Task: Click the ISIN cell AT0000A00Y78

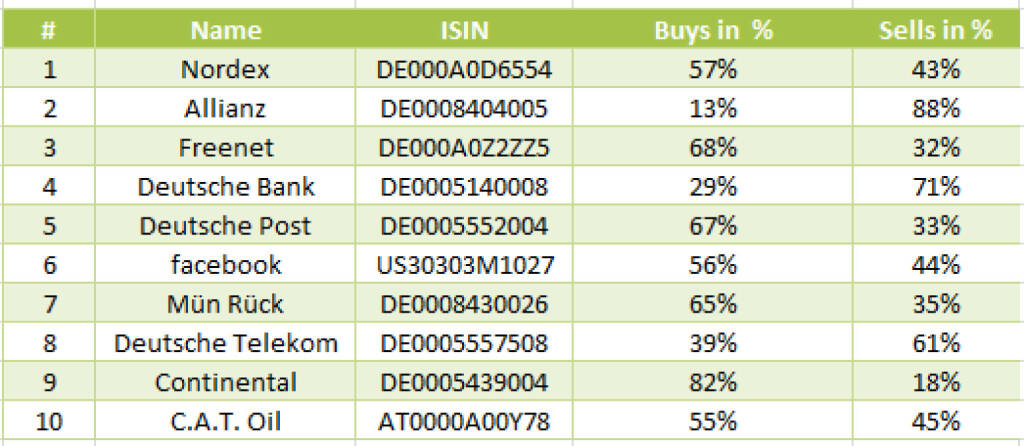Action: [x=464, y=422]
